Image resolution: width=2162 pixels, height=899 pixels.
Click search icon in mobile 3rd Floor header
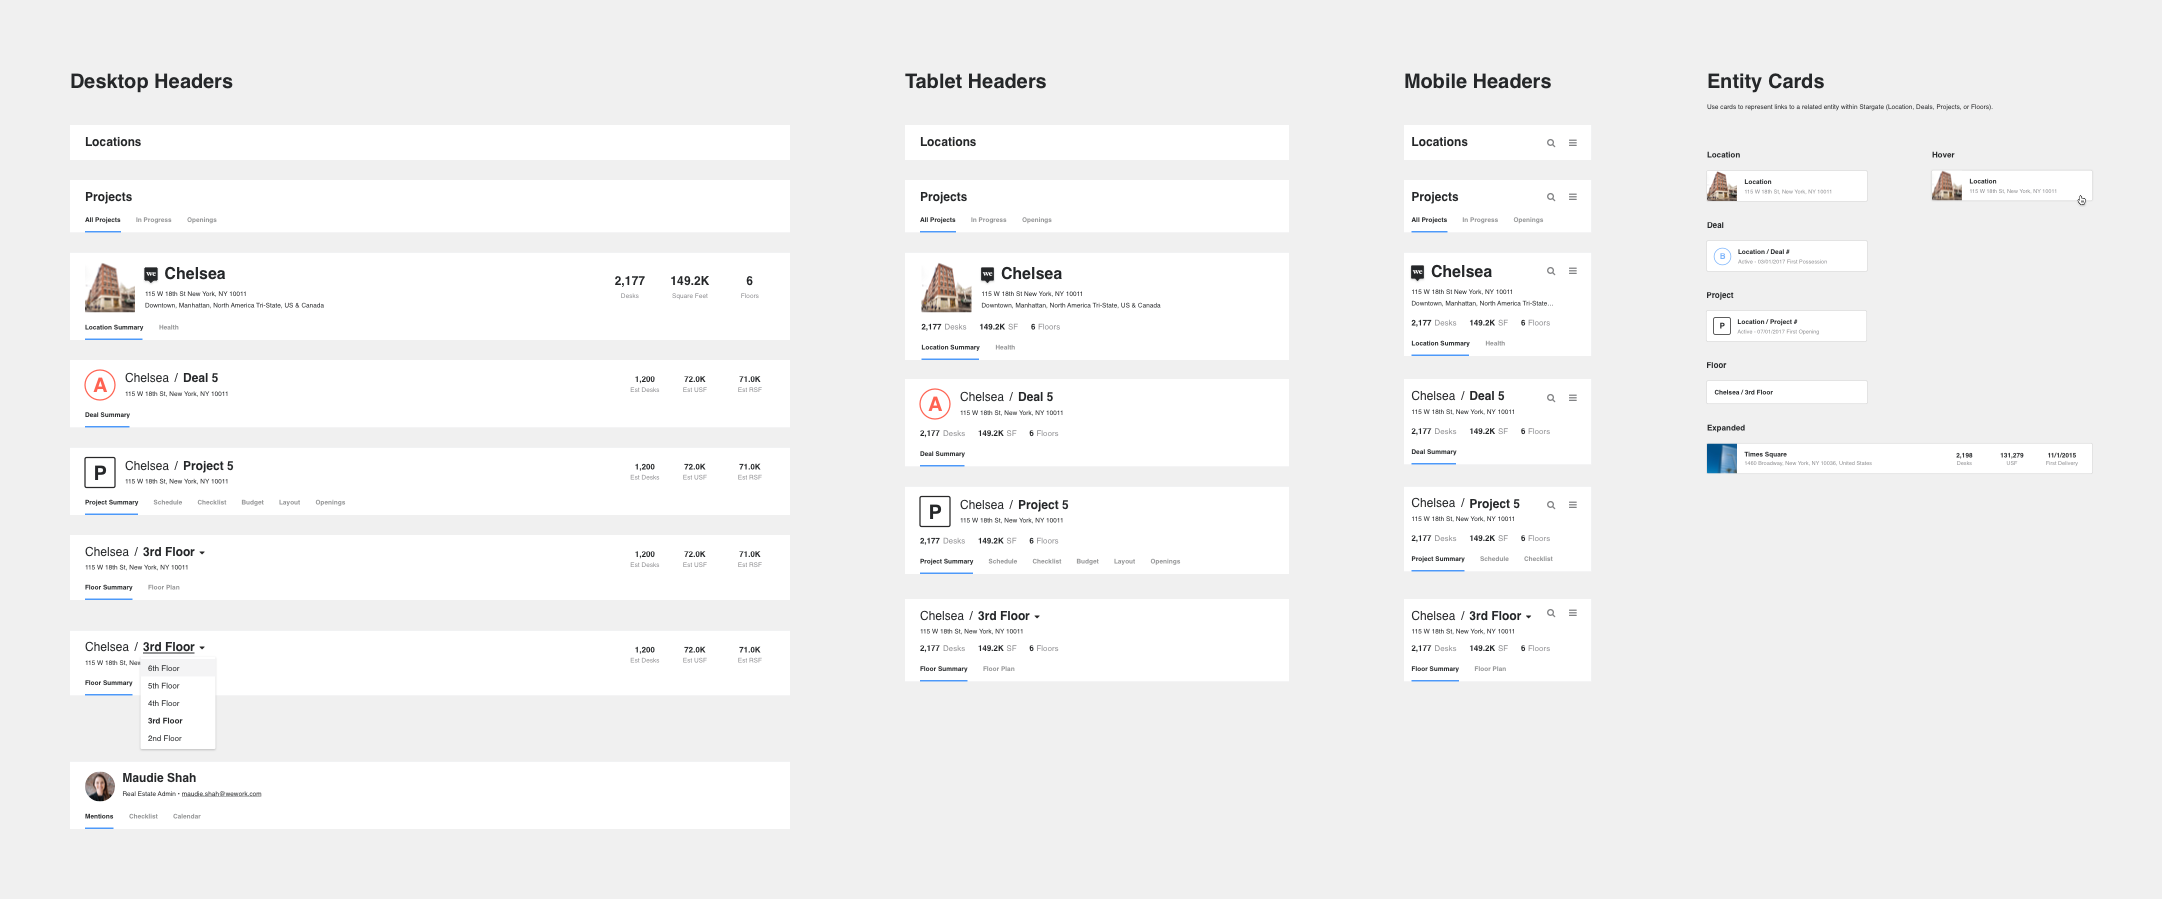point(1551,613)
